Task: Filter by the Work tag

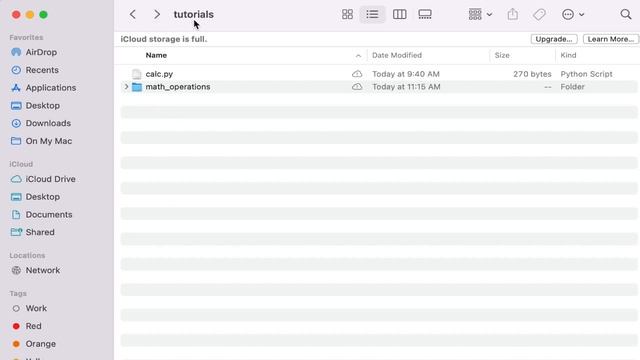Action: [36, 308]
